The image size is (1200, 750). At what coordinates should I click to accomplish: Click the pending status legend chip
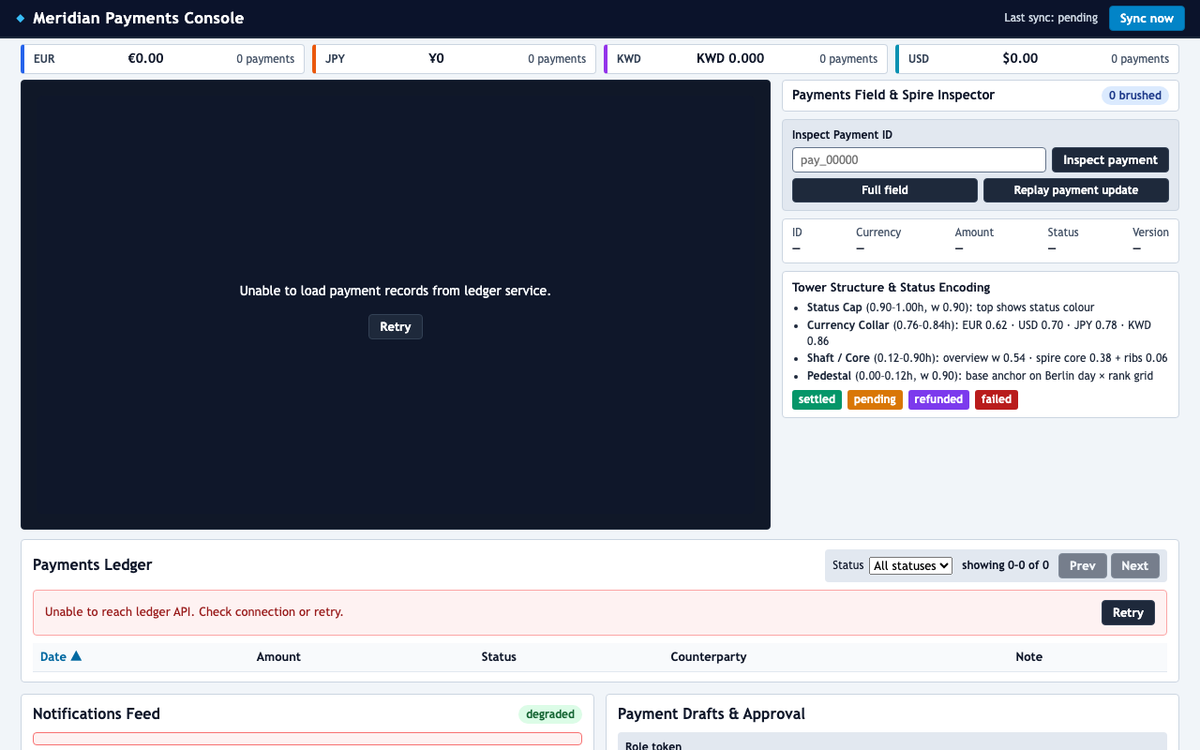click(x=875, y=399)
